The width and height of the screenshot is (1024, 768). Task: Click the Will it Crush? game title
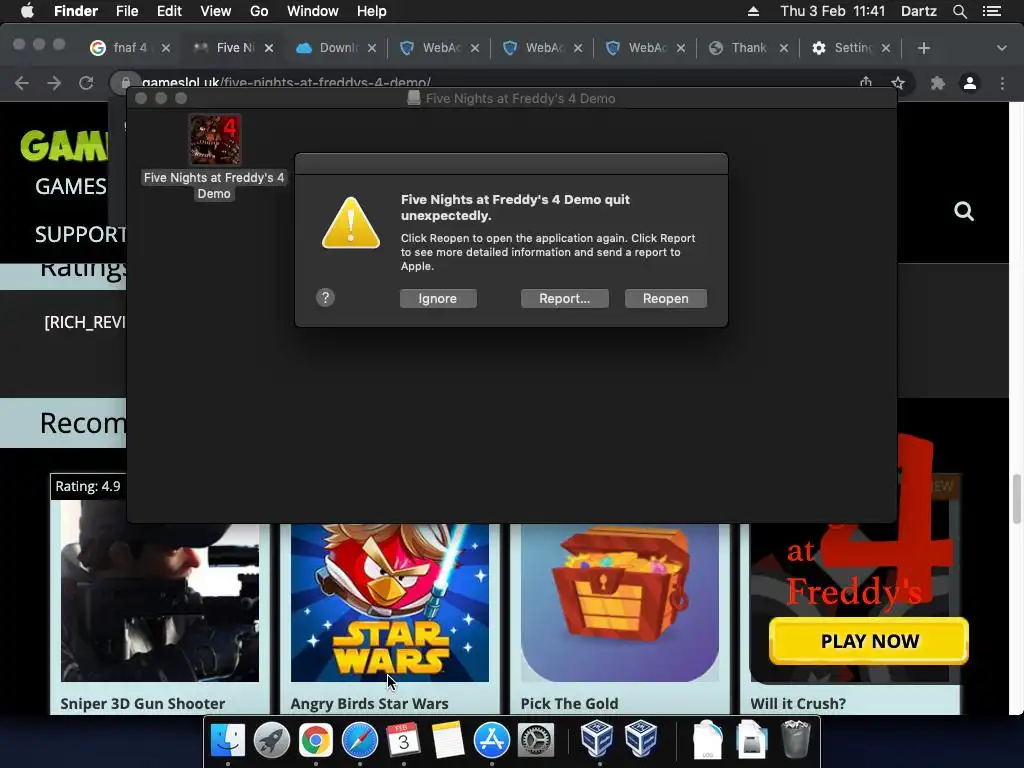[x=798, y=703]
